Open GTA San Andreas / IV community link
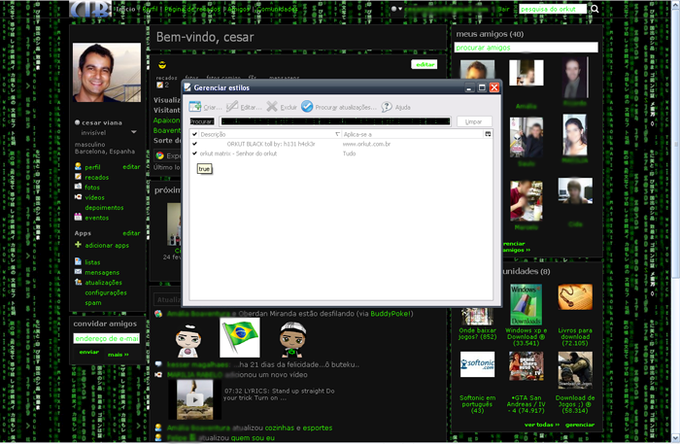Image resolution: width=680 pixels, height=444 pixels. [526, 404]
